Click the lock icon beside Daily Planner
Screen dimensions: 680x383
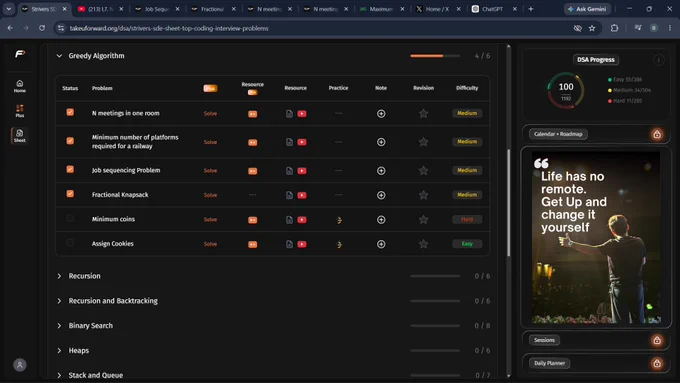pos(657,363)
